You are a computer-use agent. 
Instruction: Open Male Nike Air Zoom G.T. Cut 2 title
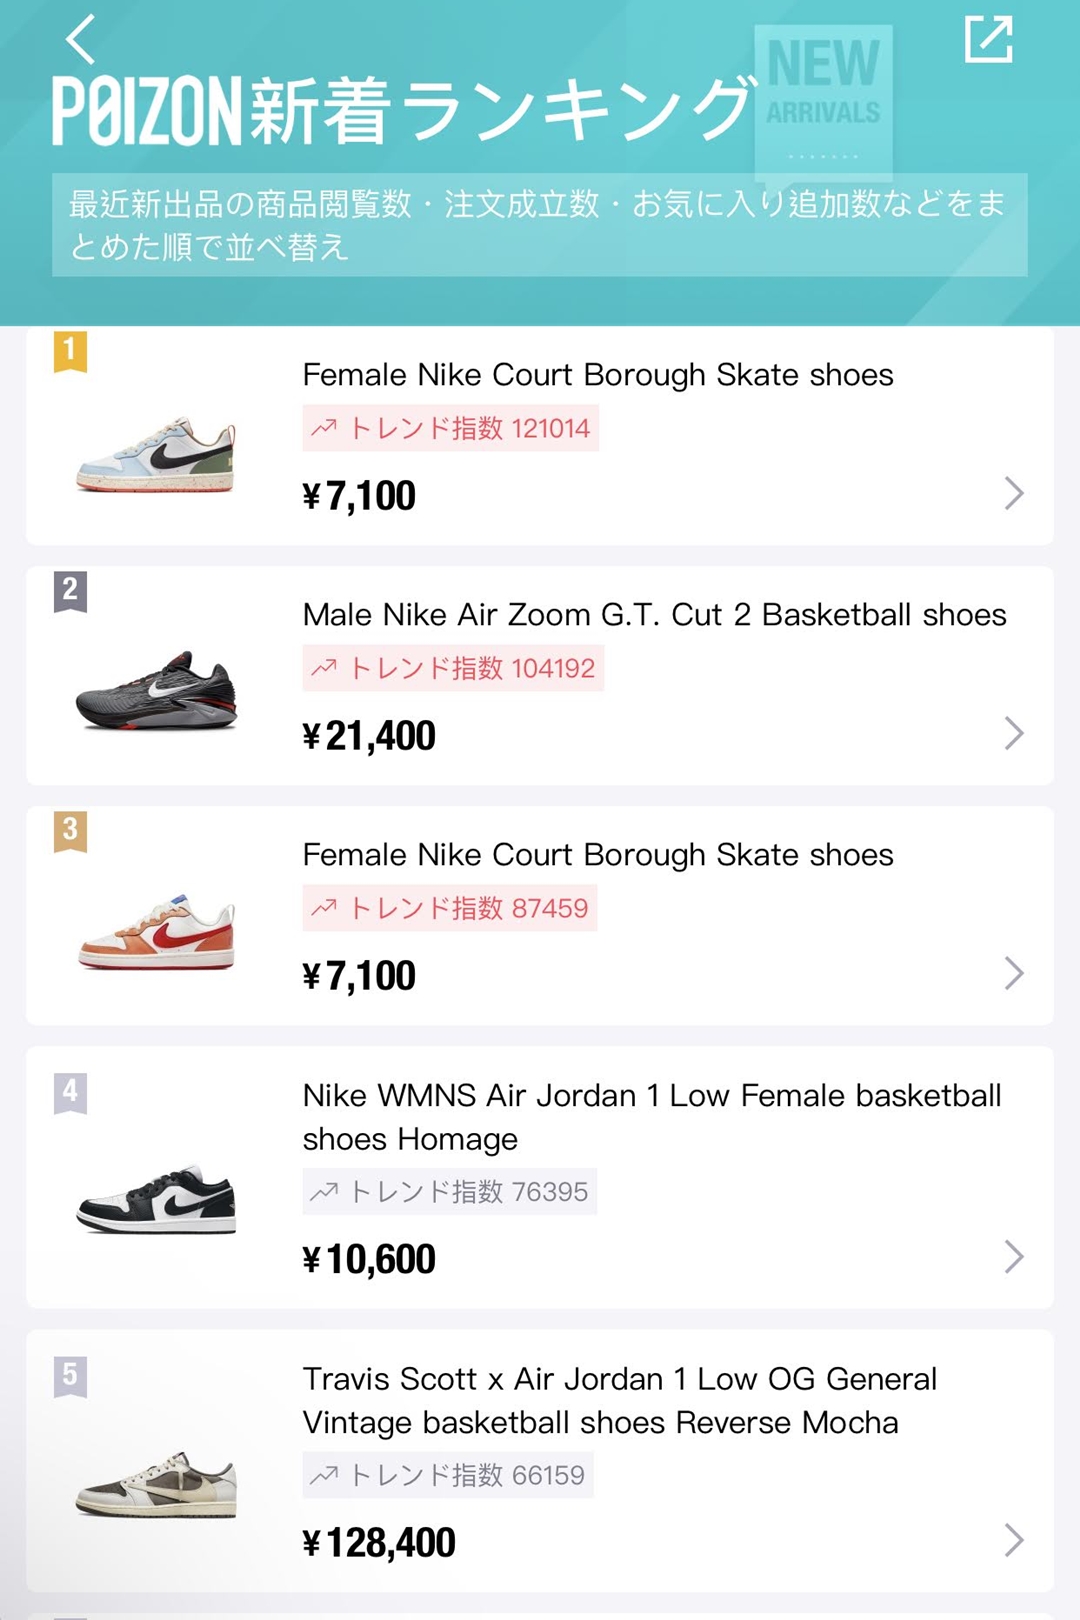pos(654,614)
